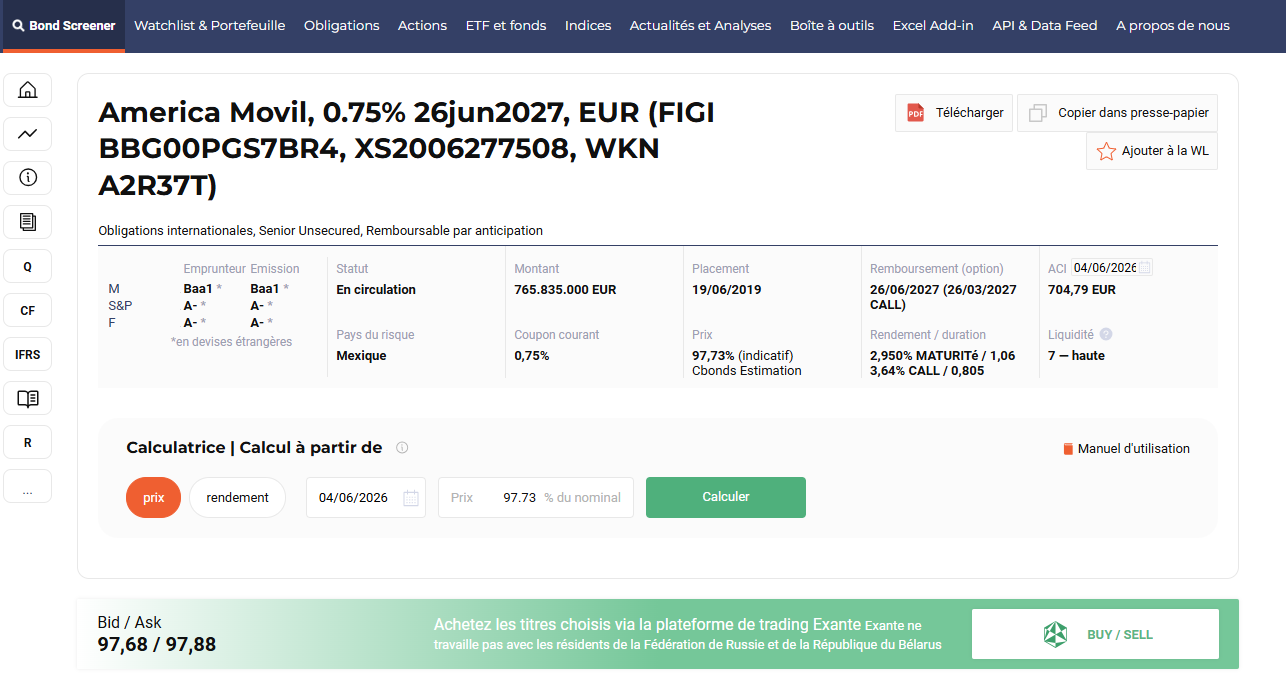The width and height of the screenshot is (1286, 676).
Task: Open Boîte à outils menu
Action: [832, 26]
